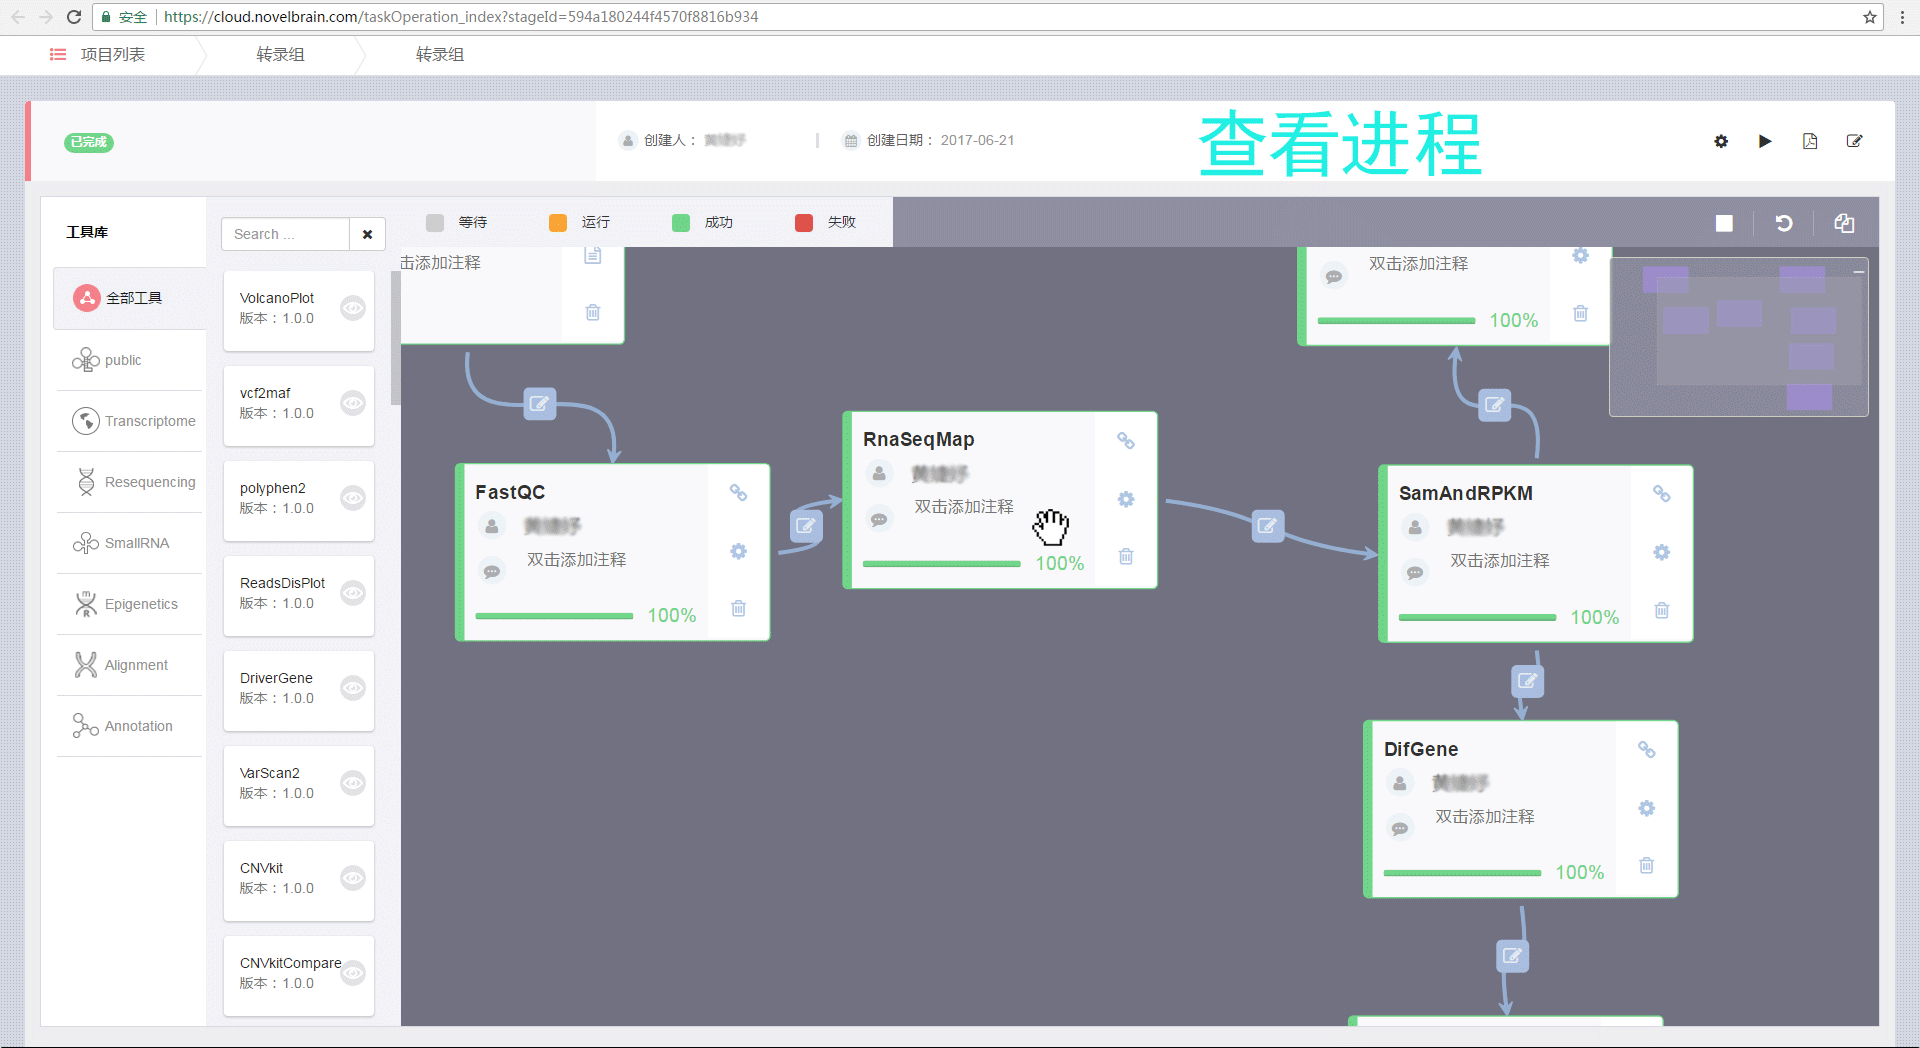Click the link icon on RnaSeqMap node
Image resolution: width=1920 pixels, height=1048 pixels.
pyautogui.click(x=1126, y=441)
